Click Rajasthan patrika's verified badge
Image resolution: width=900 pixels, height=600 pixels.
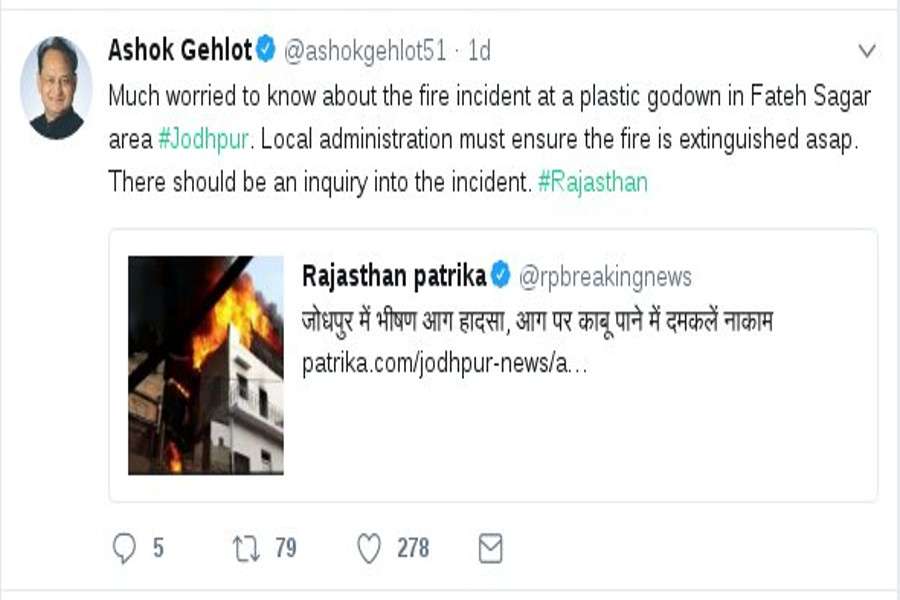click(x=501, y=276)
